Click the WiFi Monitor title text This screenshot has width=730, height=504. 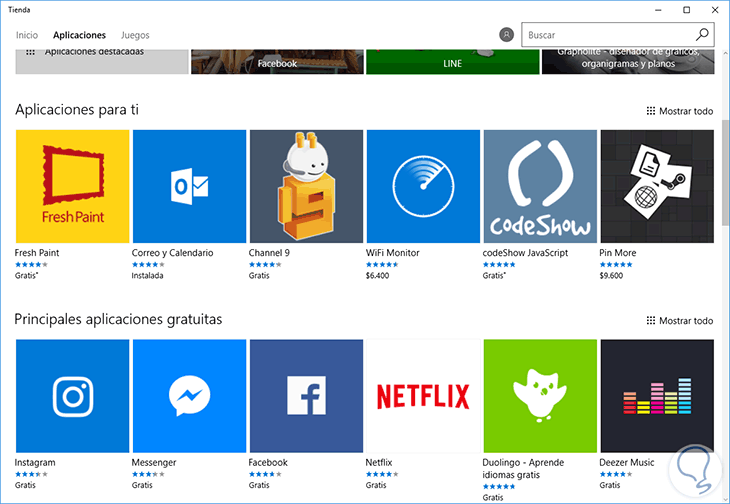(392, 253)
